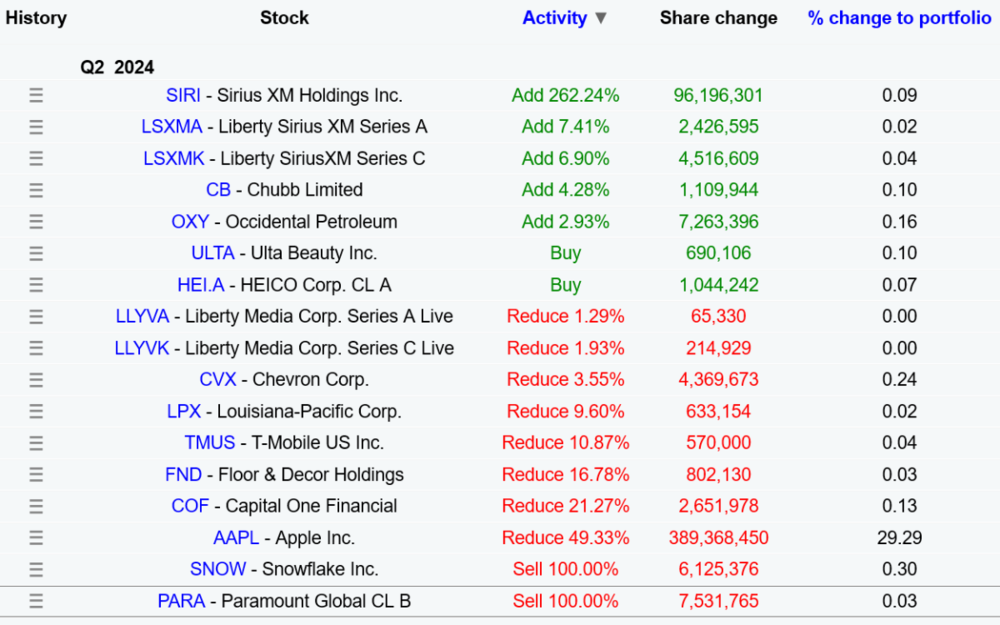Open history icon for T-Mobile US row

[x=36, y=443]
